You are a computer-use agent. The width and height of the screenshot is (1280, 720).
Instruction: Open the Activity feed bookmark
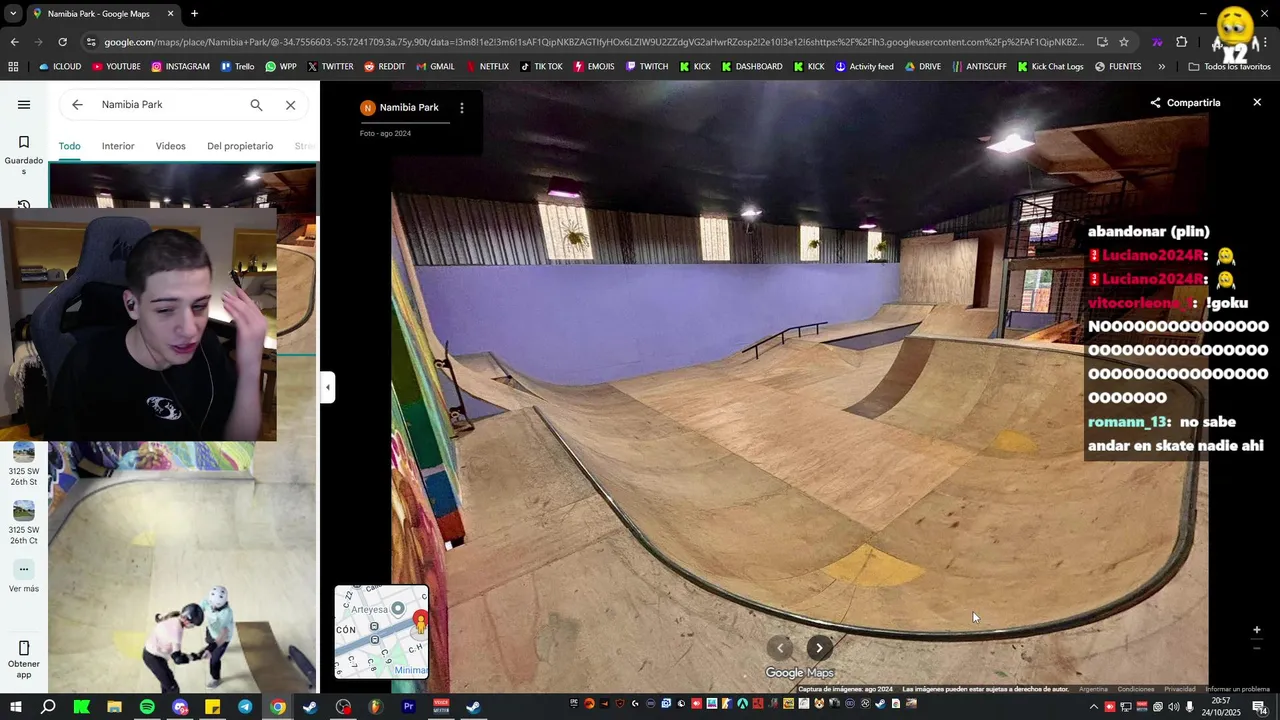click(x=864, y=67)
